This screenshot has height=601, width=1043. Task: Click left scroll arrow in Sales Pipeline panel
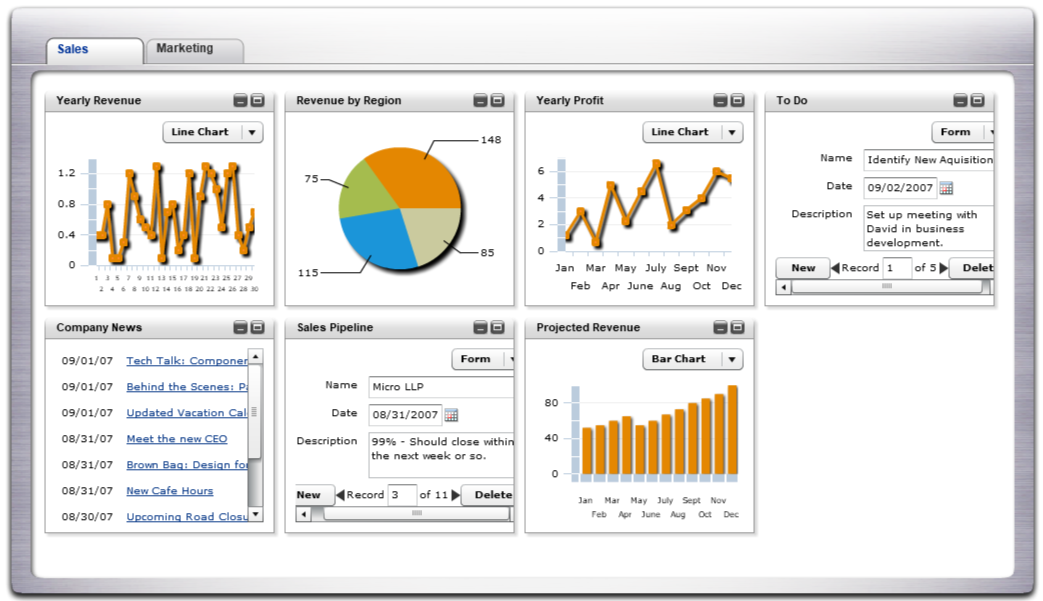(x=304, y=514)
